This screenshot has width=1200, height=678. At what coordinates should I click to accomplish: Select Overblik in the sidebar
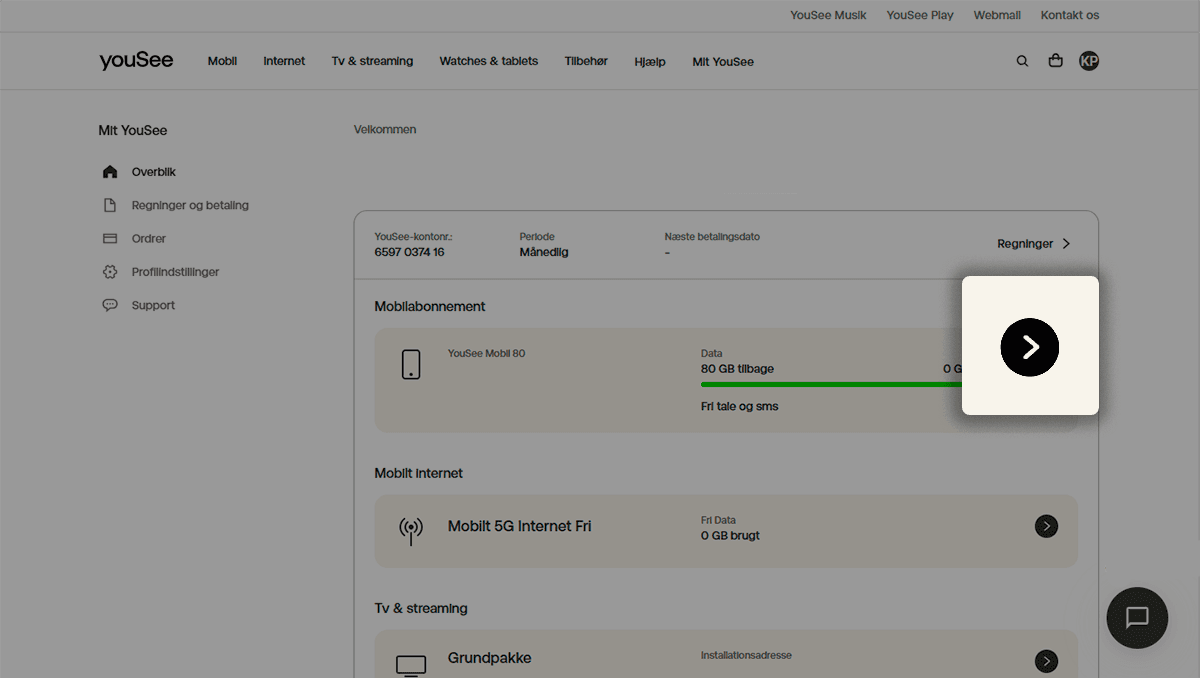tap(153, 172)
